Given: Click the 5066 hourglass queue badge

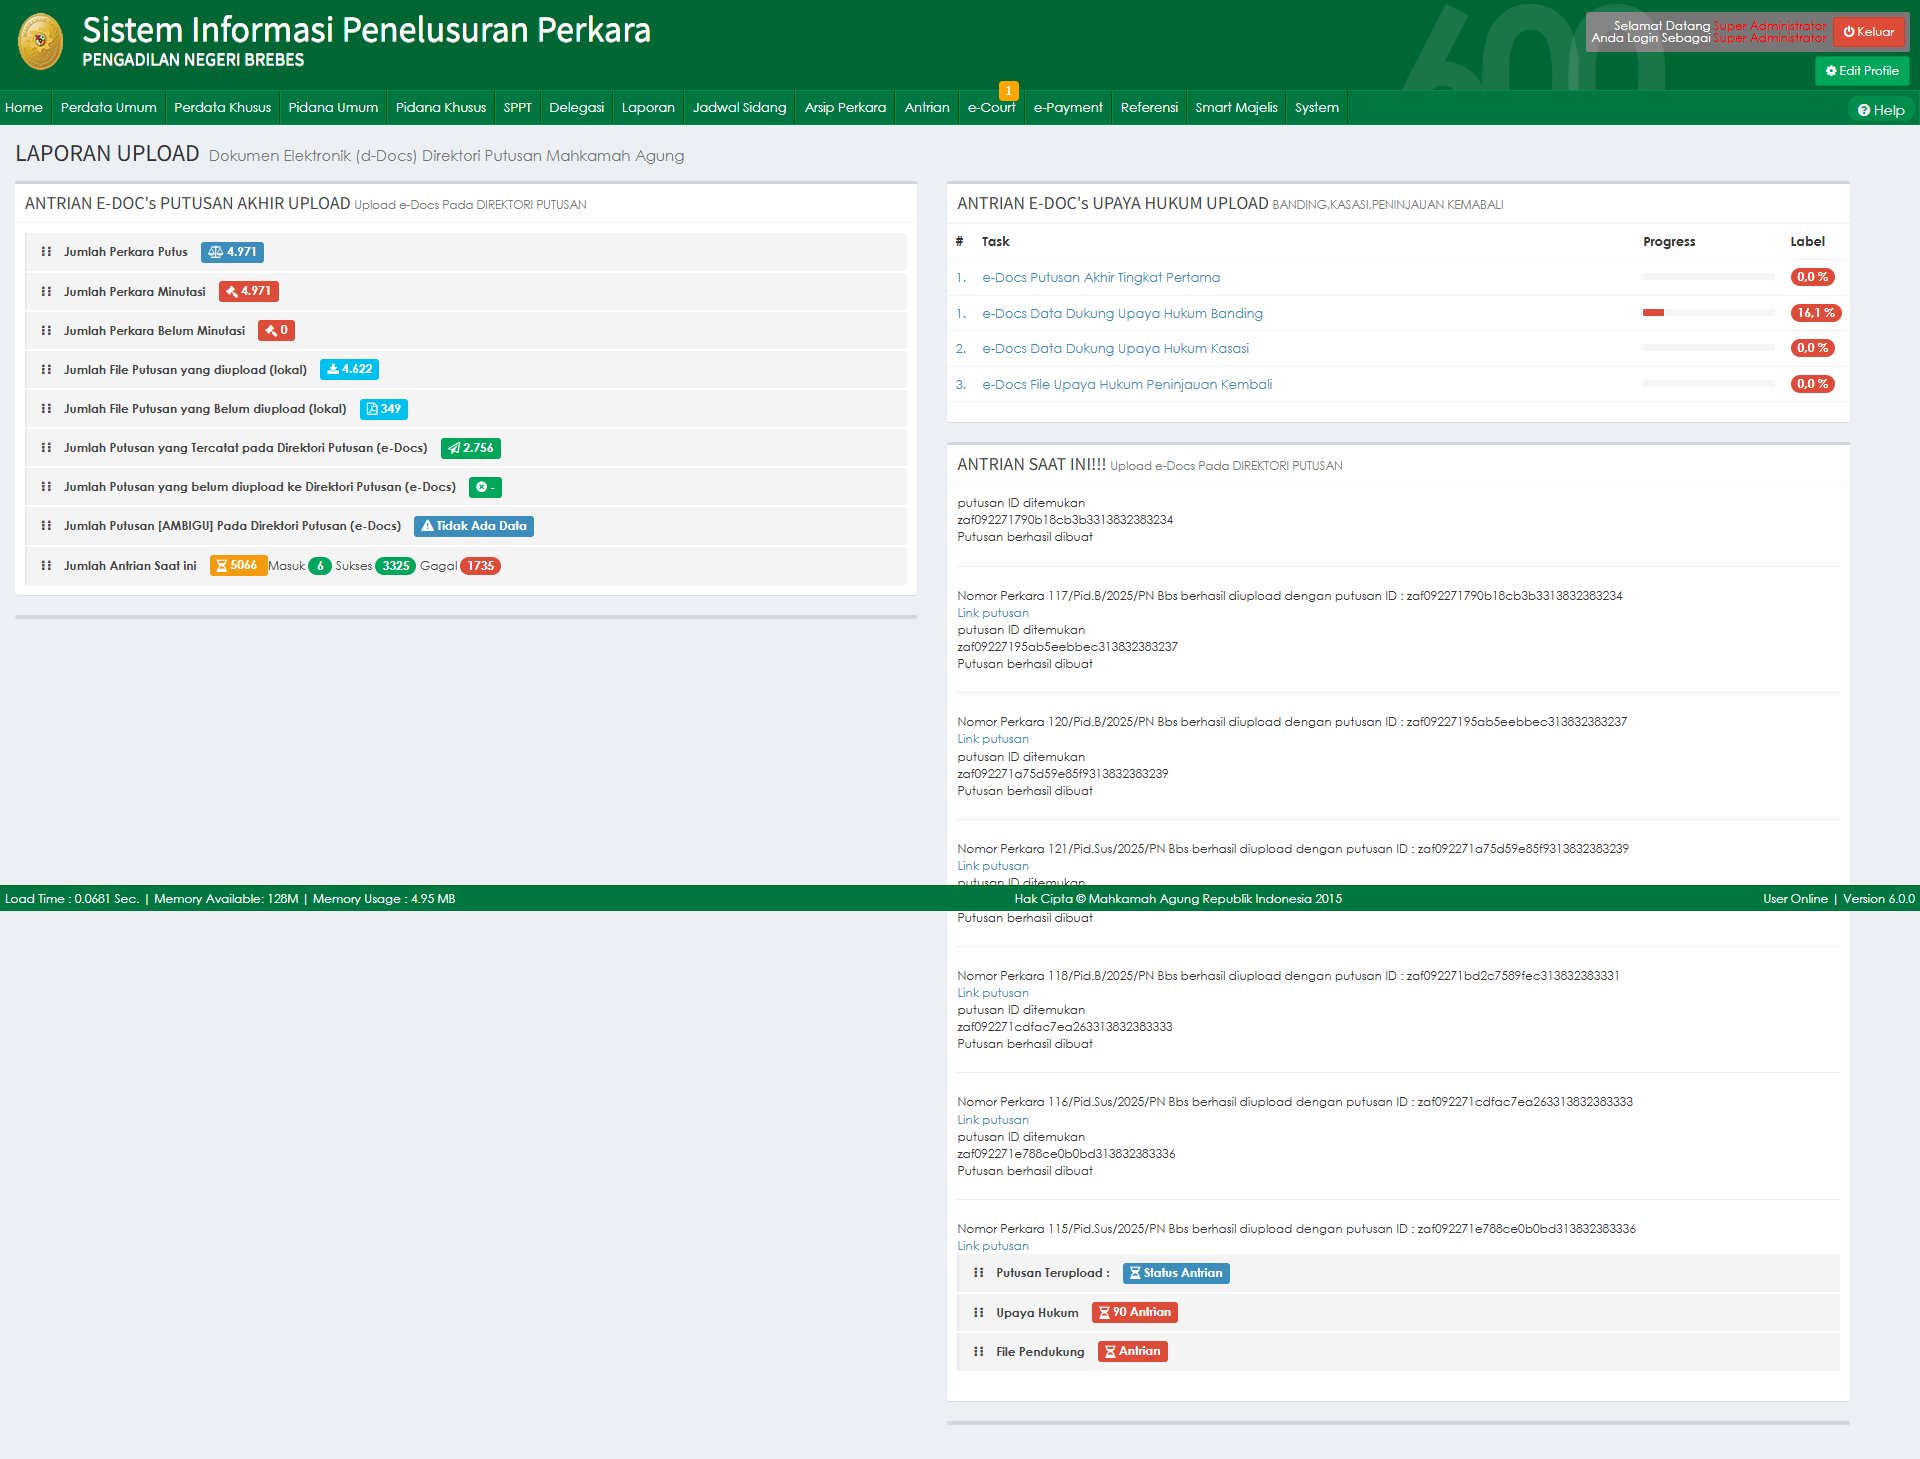Looking at the screenshot, I should pyautogui.click(x=237, y=566).
